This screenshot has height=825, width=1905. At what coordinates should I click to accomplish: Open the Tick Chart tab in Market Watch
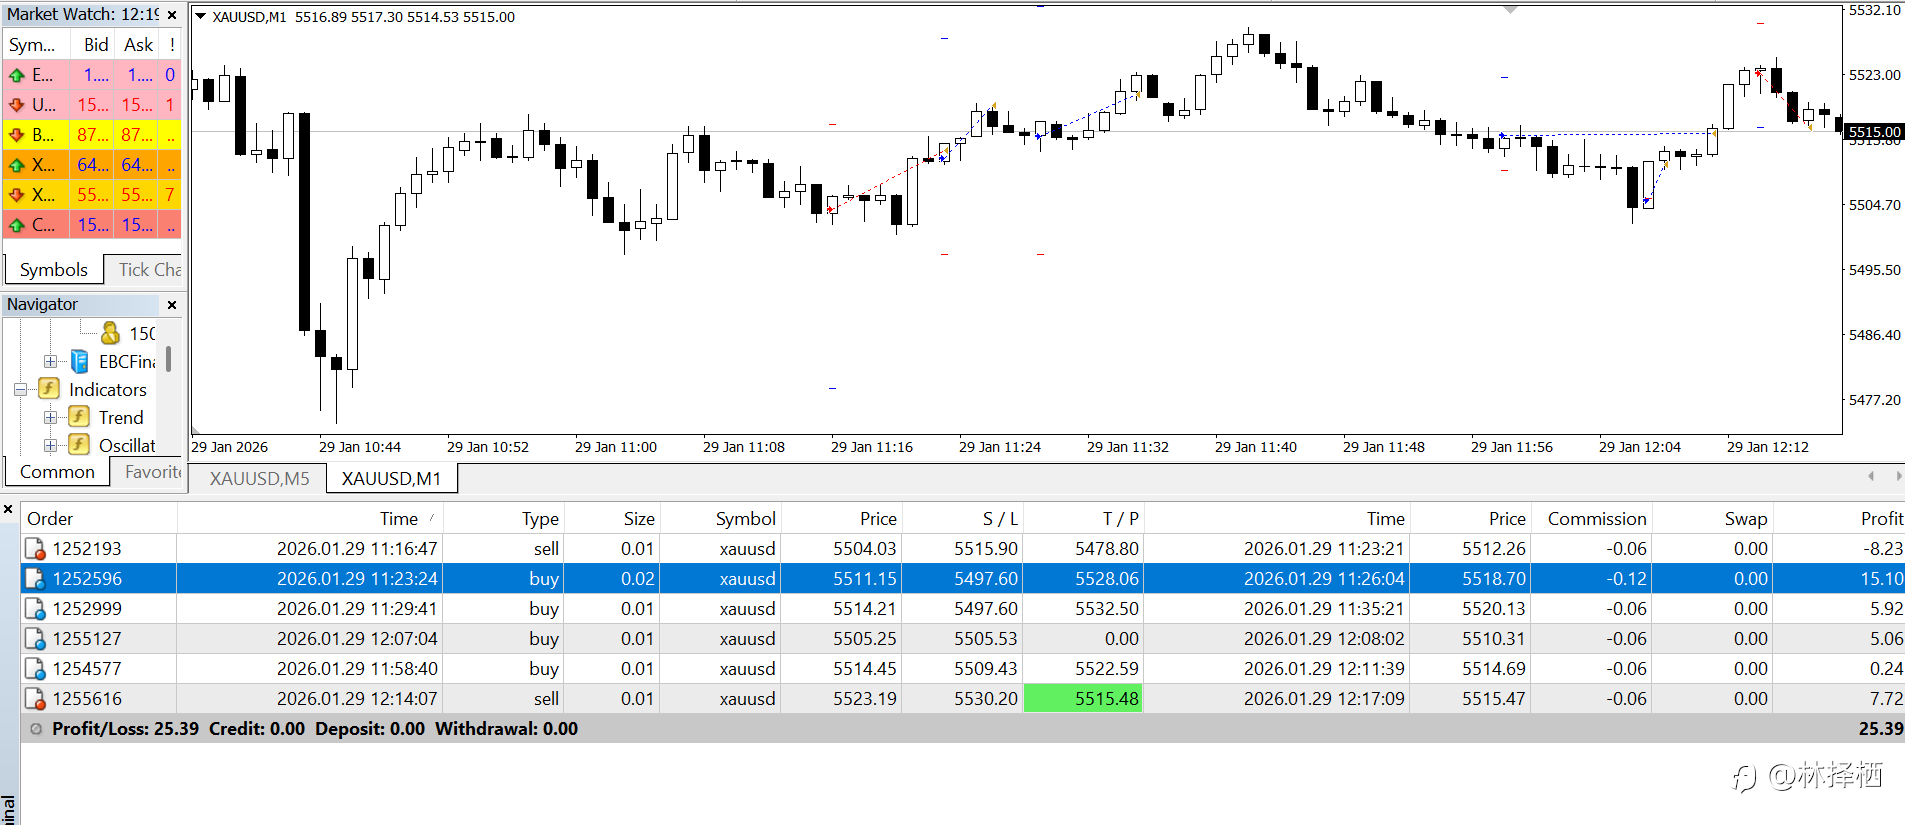pyautogui.click(x=148, y=269)
